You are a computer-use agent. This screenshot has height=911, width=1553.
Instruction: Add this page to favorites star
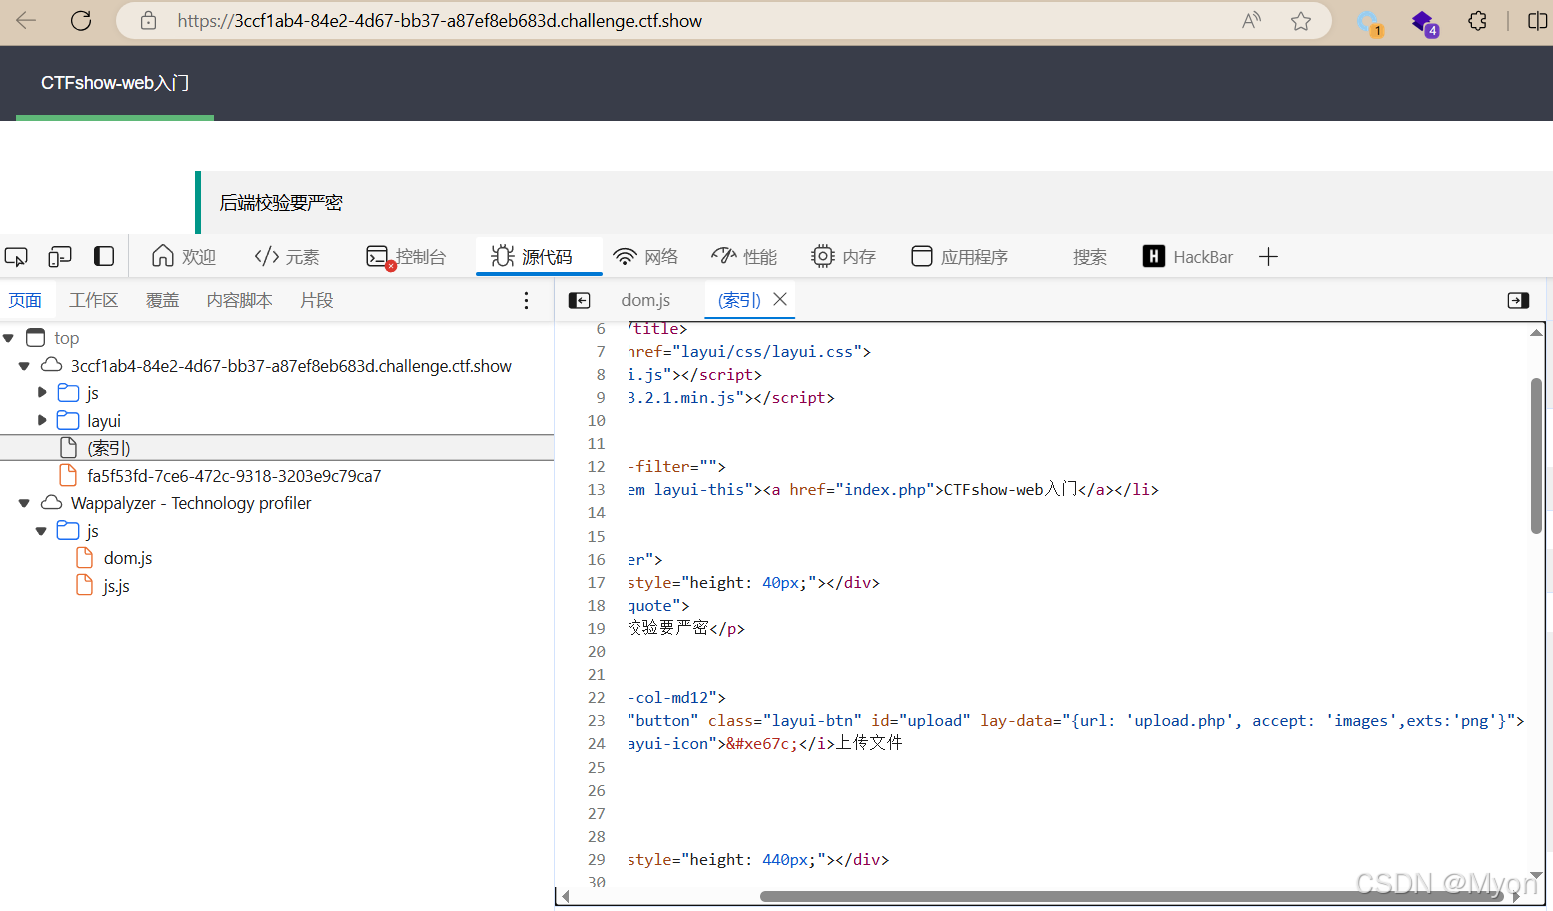click(x=1300, y=21)
